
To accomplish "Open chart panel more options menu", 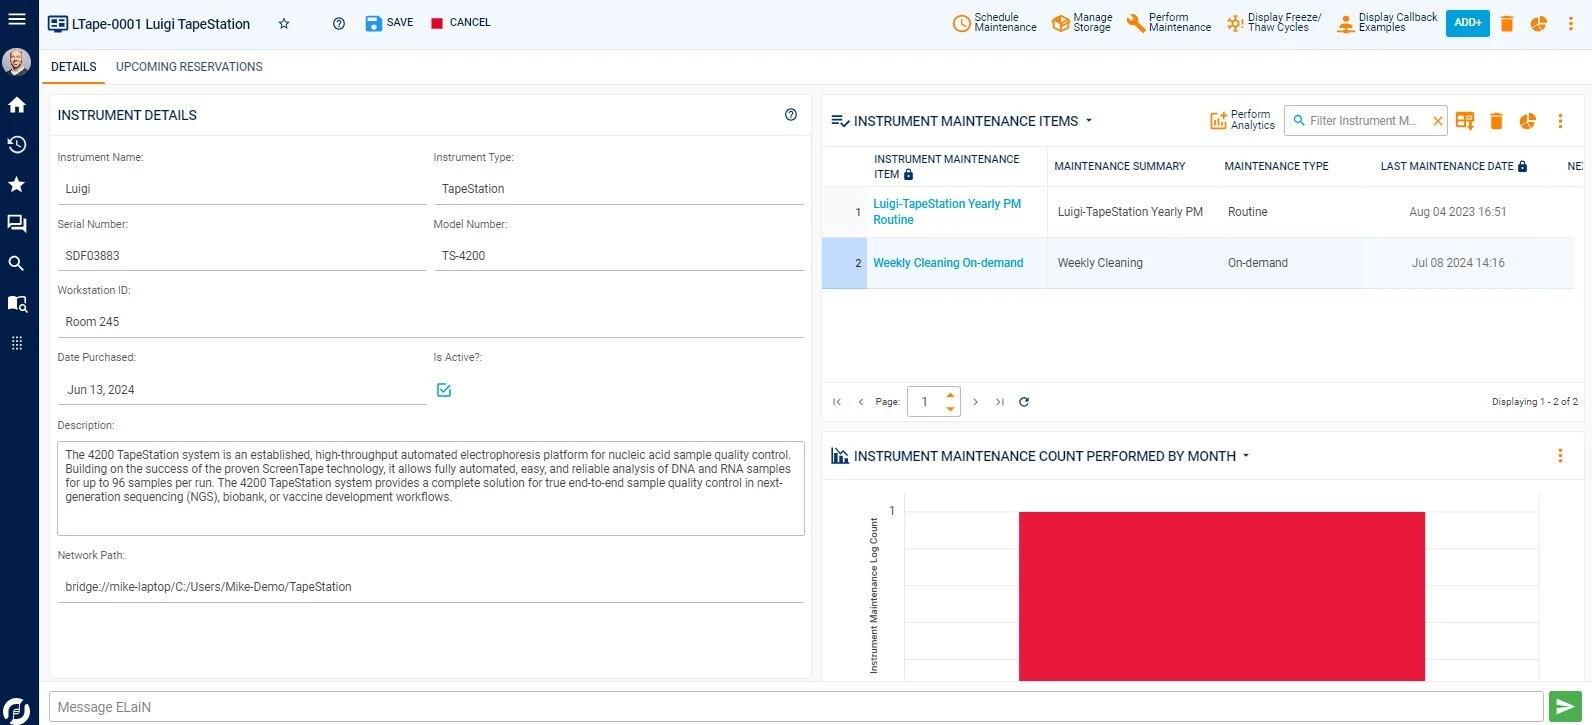I will (x=1560, y=456).
